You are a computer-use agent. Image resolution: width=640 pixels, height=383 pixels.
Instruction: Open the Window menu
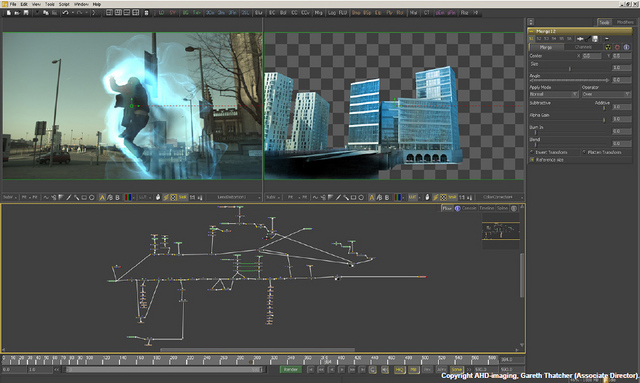81,4
